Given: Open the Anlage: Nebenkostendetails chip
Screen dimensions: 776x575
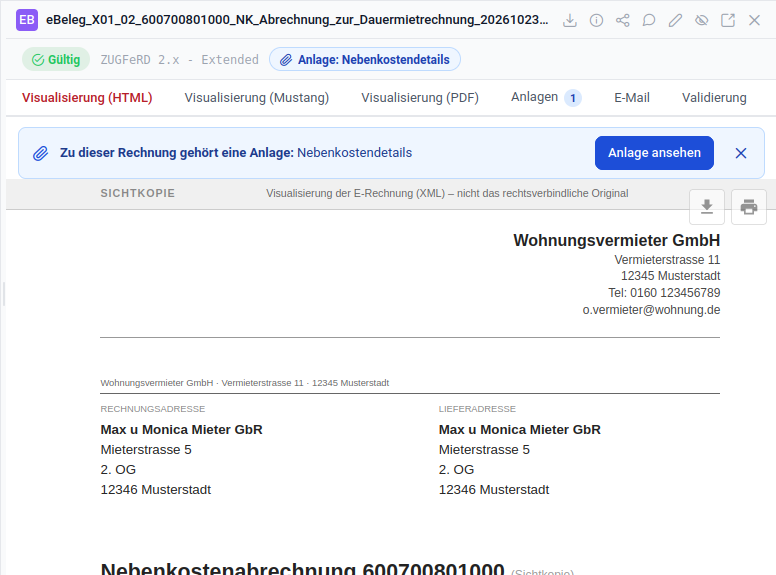Looking at the screenshot, I should click(365, 59).
